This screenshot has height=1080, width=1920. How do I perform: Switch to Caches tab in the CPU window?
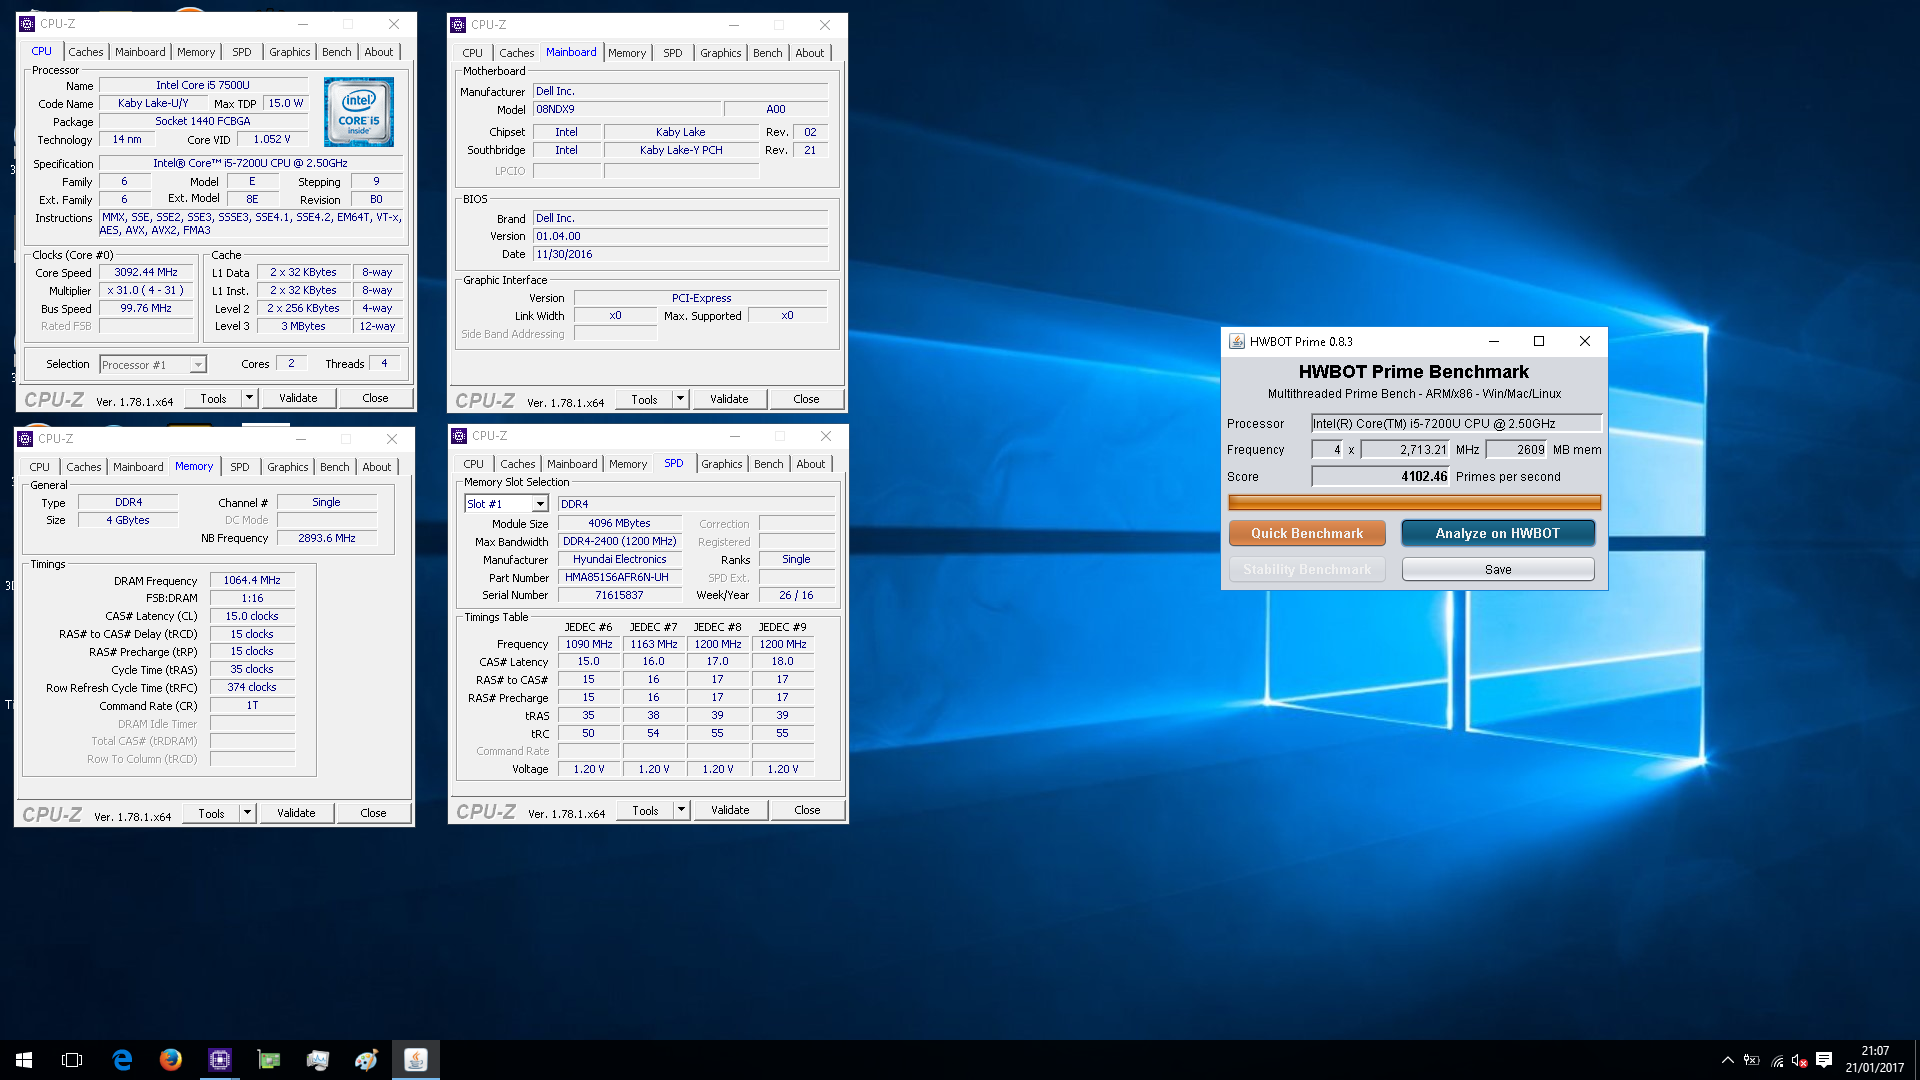click(86, 52)
